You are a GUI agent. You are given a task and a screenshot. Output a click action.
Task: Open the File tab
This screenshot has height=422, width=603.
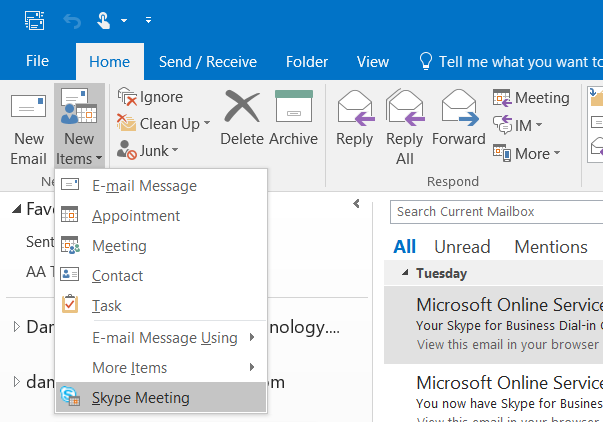pos(37,62)
